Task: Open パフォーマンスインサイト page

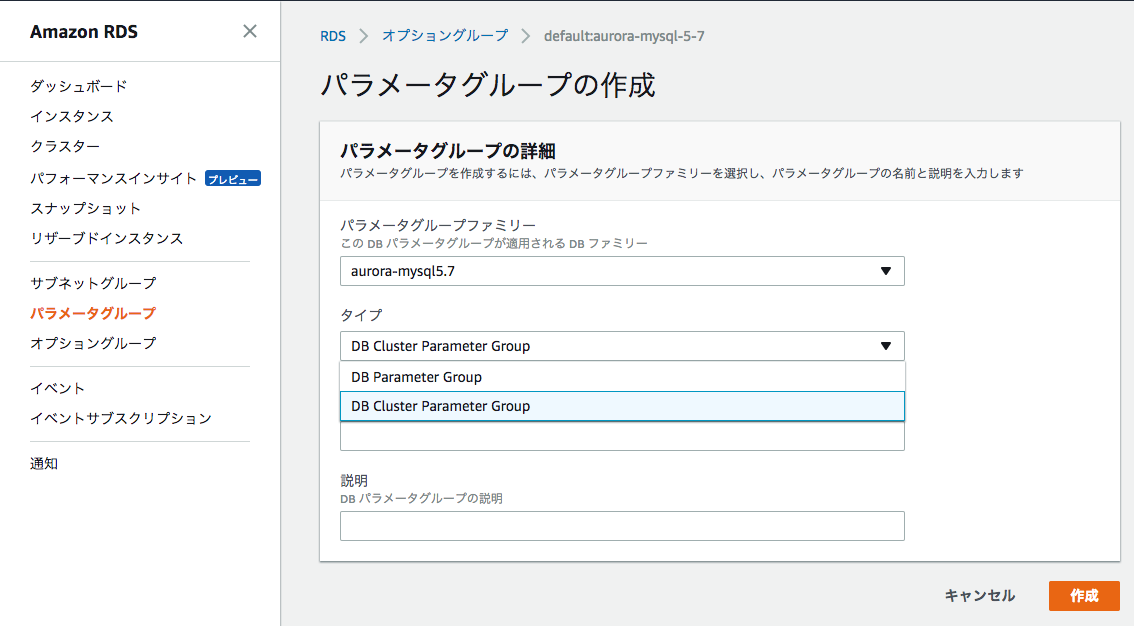Action: pos(113,178)
